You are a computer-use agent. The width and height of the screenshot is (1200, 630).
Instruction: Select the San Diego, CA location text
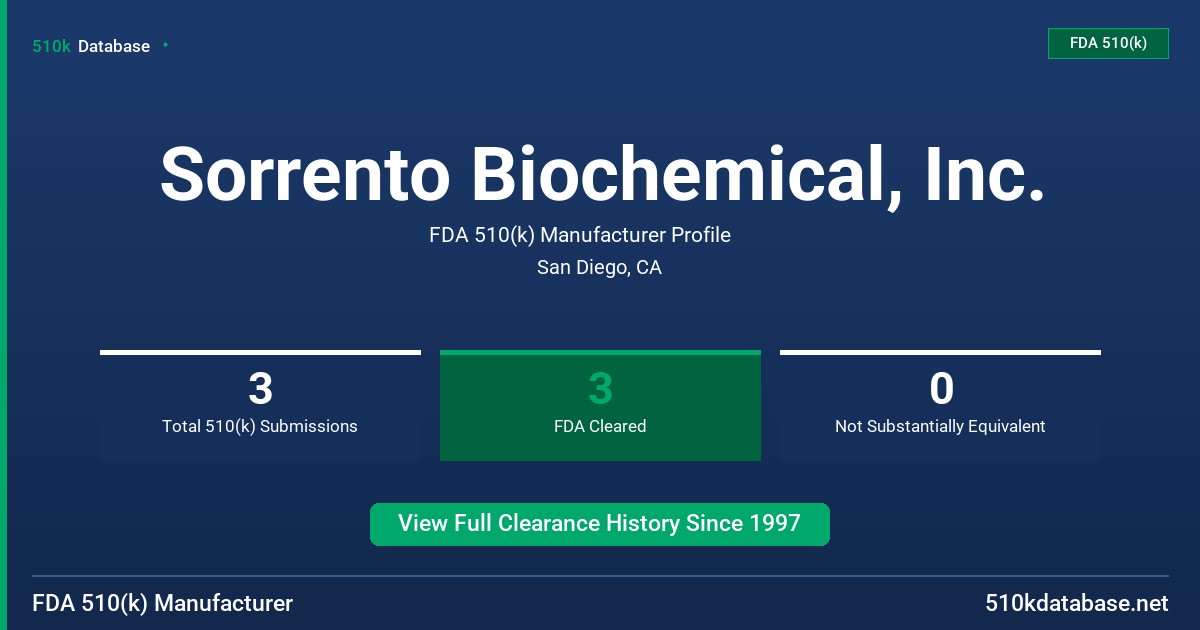(x=599, y=267)
